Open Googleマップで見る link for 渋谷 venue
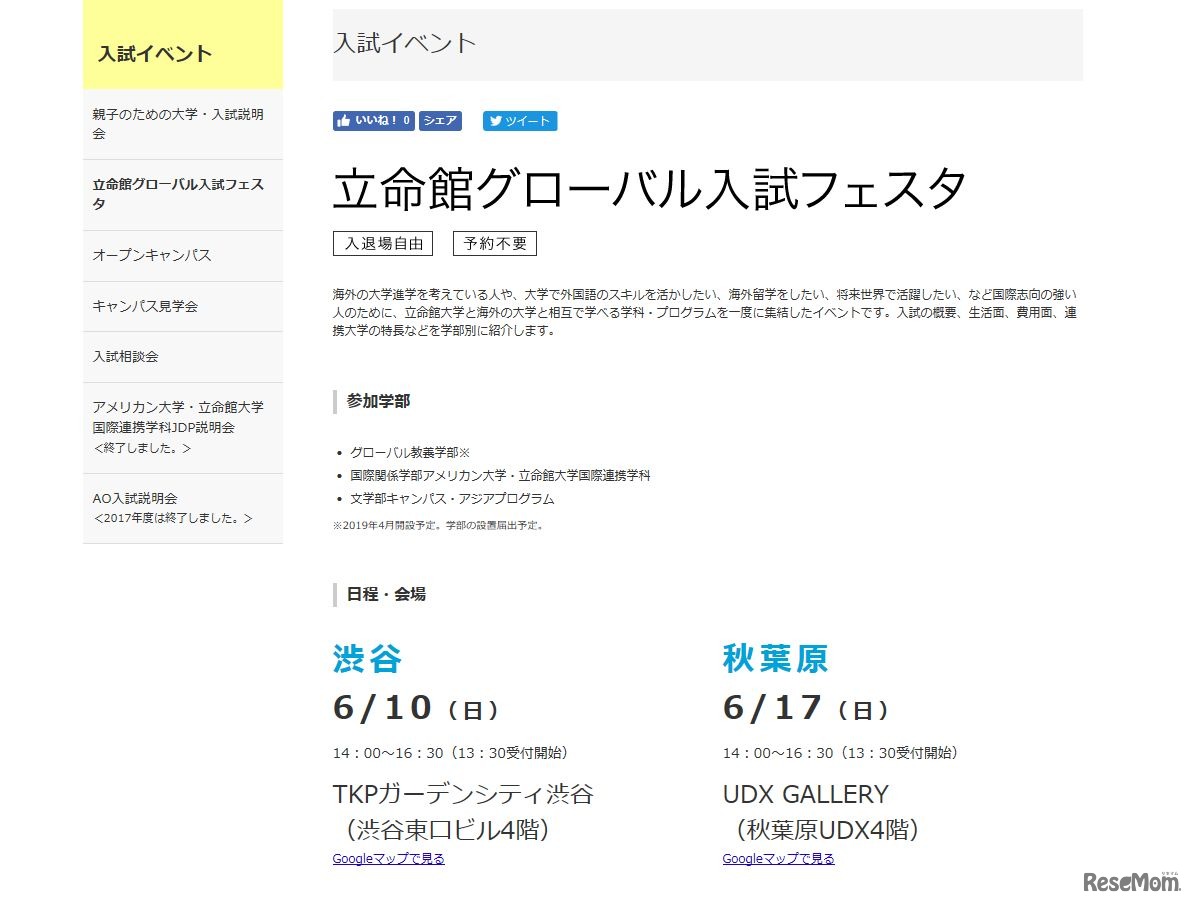Screen dimensions: 1194x905 tap(388, 859)
